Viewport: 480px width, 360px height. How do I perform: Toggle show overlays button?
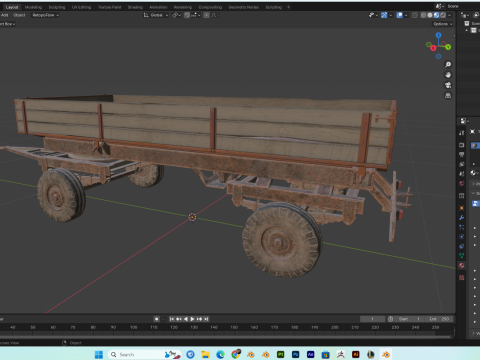[399, 15]
